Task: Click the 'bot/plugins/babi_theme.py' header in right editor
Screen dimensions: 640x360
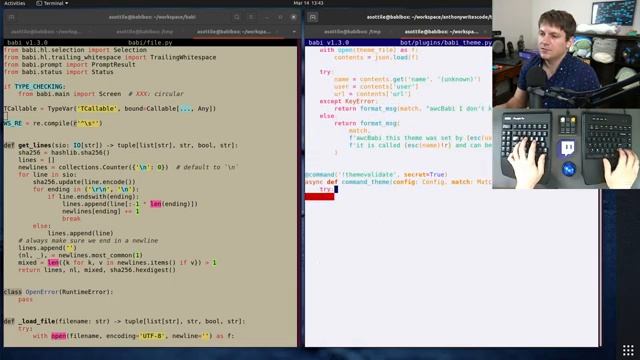Action: [446, 42]
